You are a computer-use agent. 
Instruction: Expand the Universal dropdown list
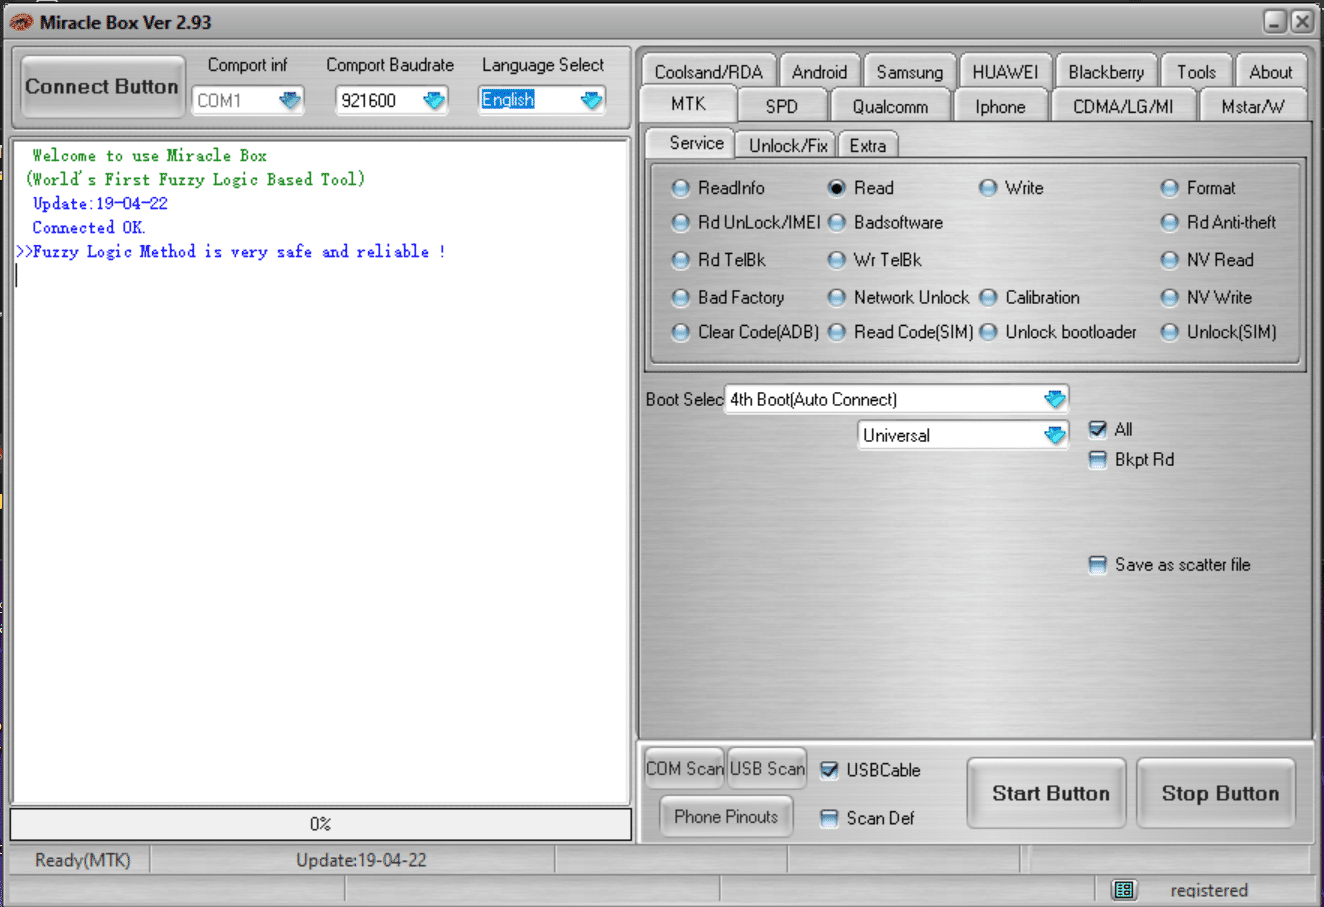tap(1054, 435)
